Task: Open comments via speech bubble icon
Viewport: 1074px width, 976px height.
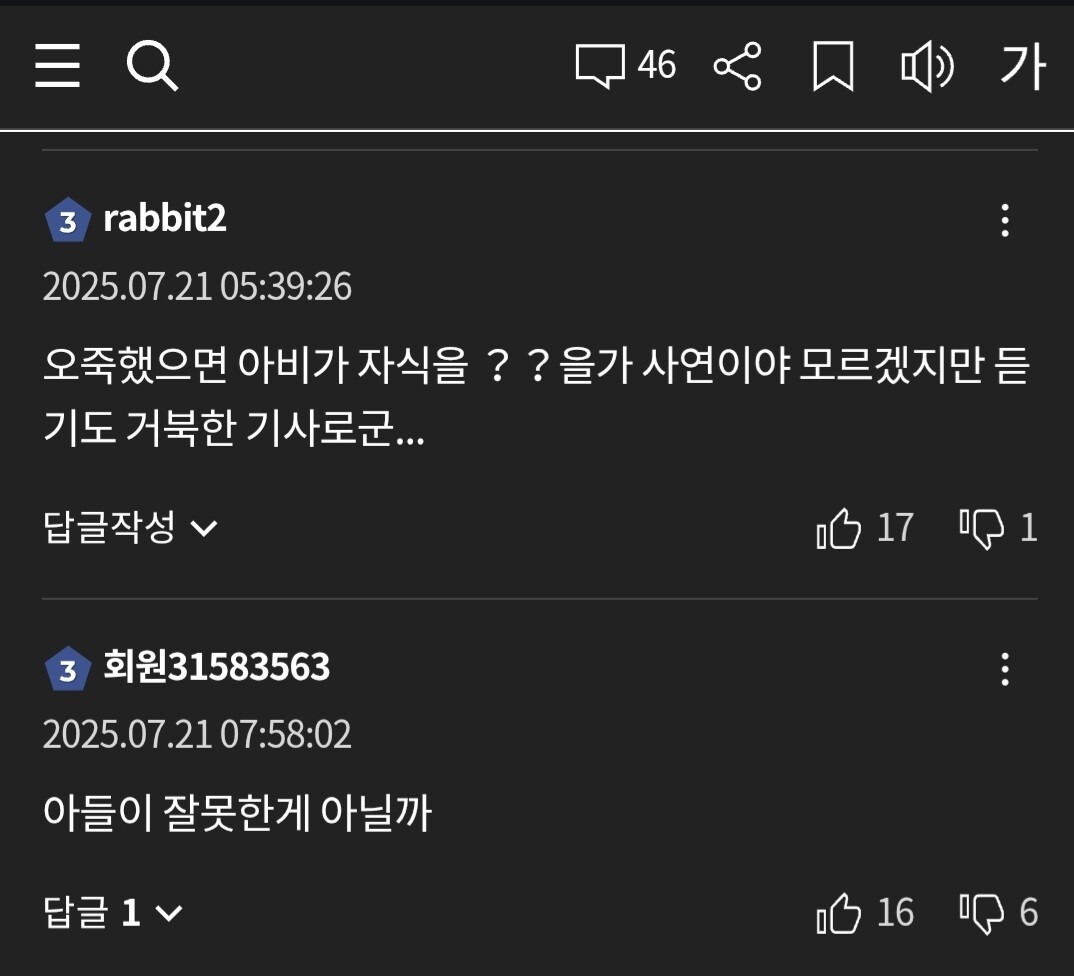Action: (x=600, y=66)
